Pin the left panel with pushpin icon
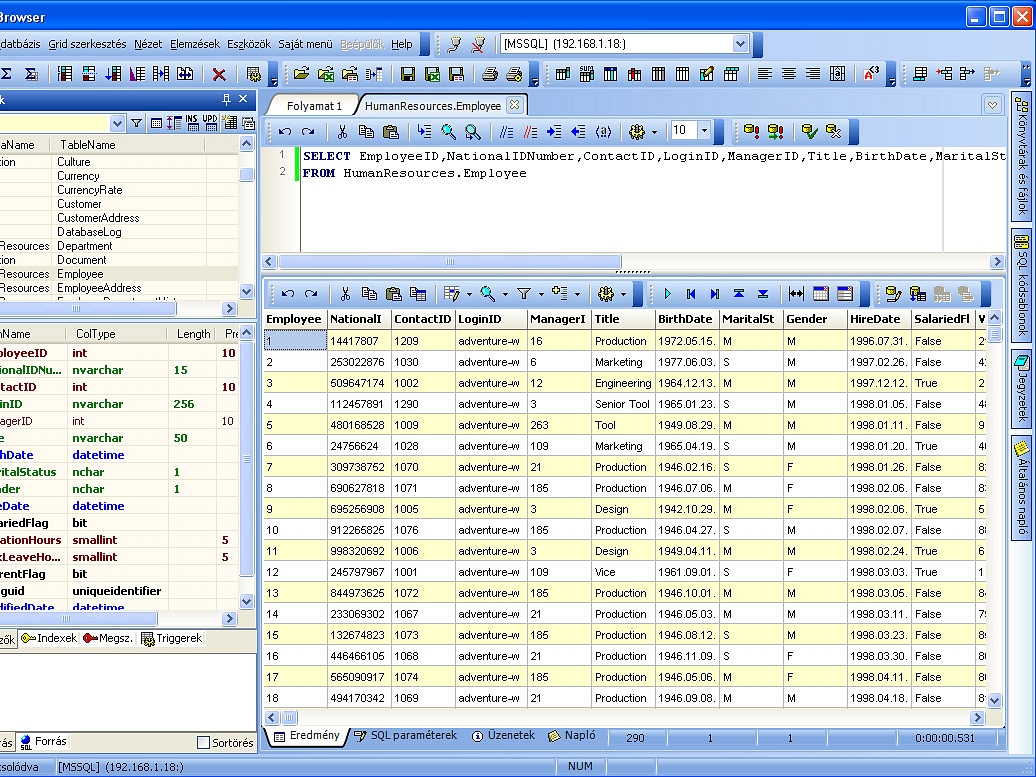The image size is (1036, 777). (x=227, y=99)
